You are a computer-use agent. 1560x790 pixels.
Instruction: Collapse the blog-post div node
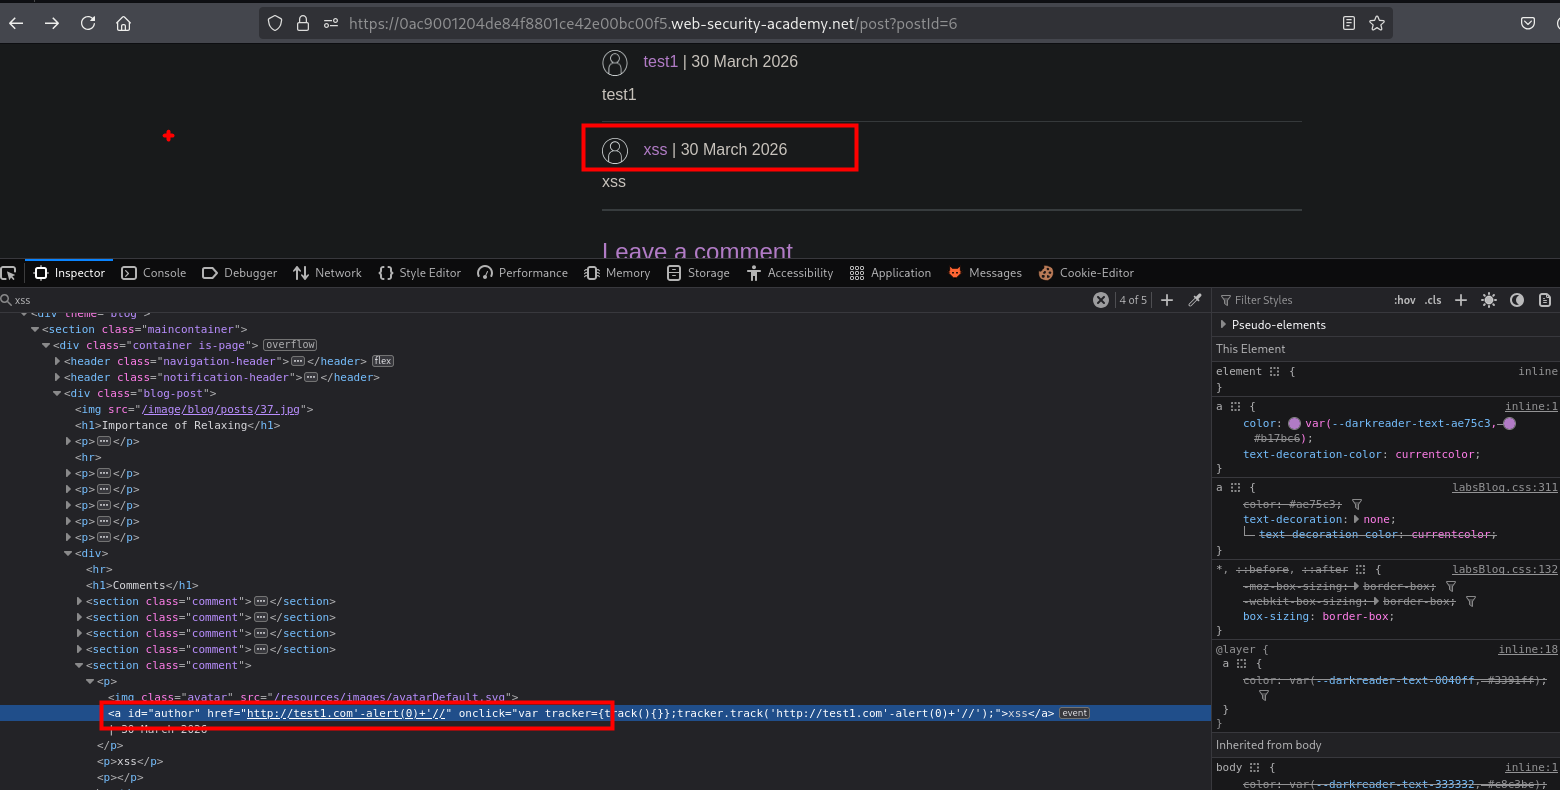(x=57, y=393)
